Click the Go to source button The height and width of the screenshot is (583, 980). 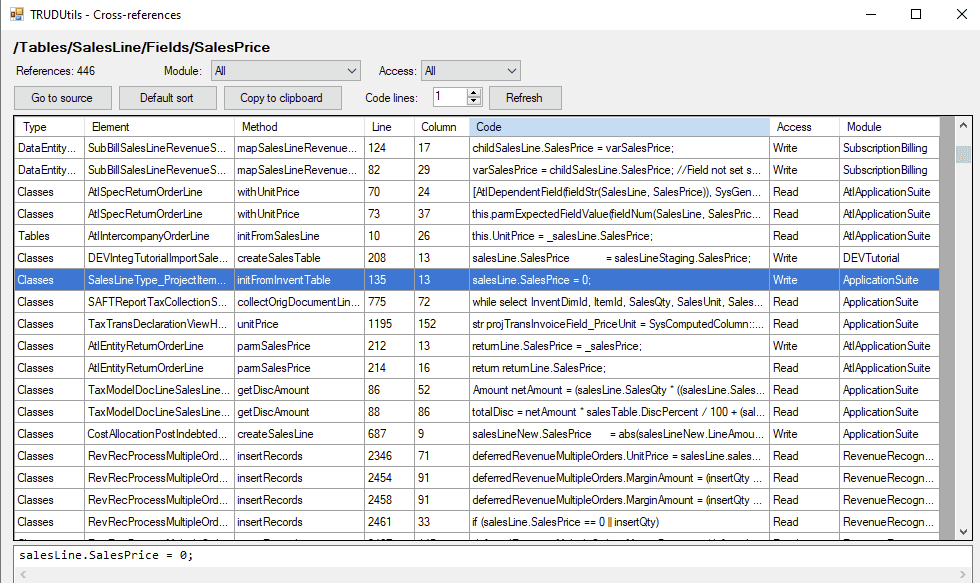[62, 98]
